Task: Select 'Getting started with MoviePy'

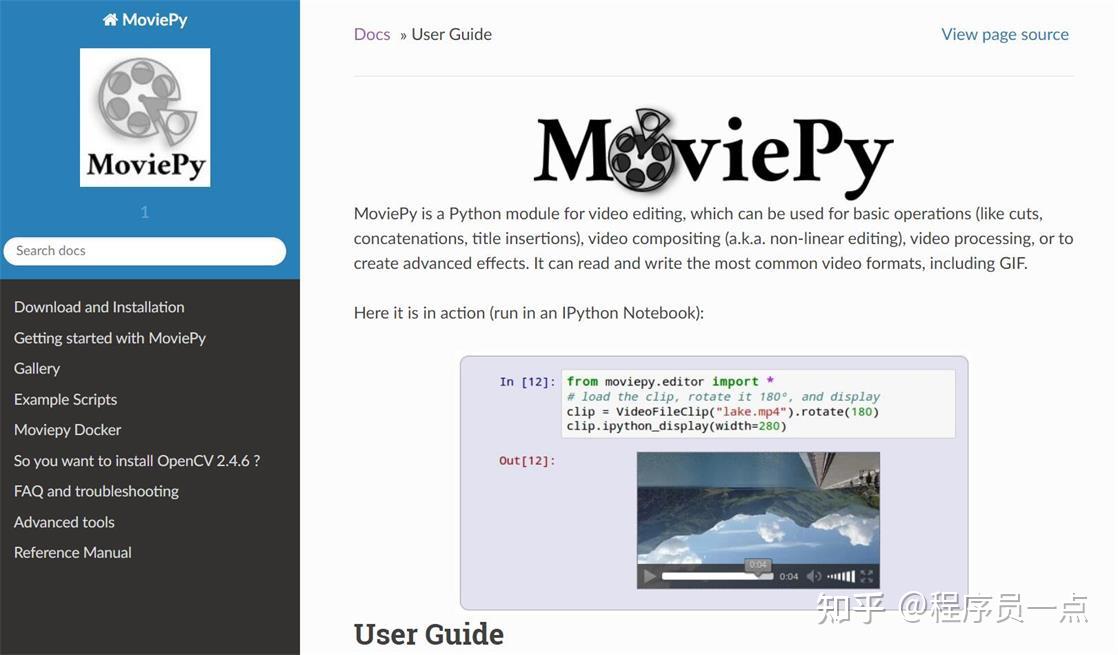Action: click(109, 338)
